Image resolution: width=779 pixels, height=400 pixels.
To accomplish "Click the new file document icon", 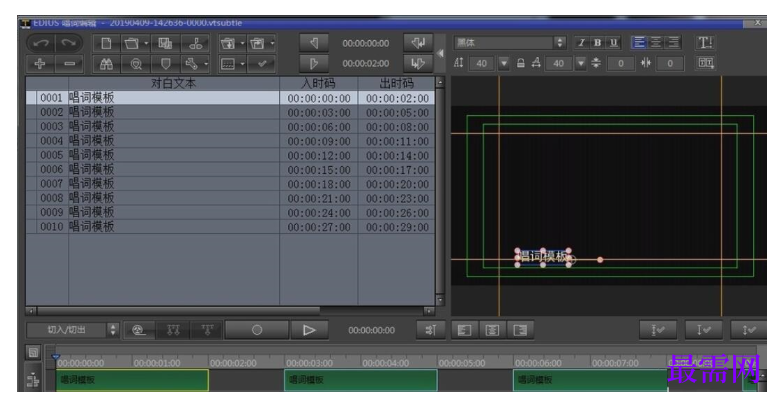I will click(106, 43).
